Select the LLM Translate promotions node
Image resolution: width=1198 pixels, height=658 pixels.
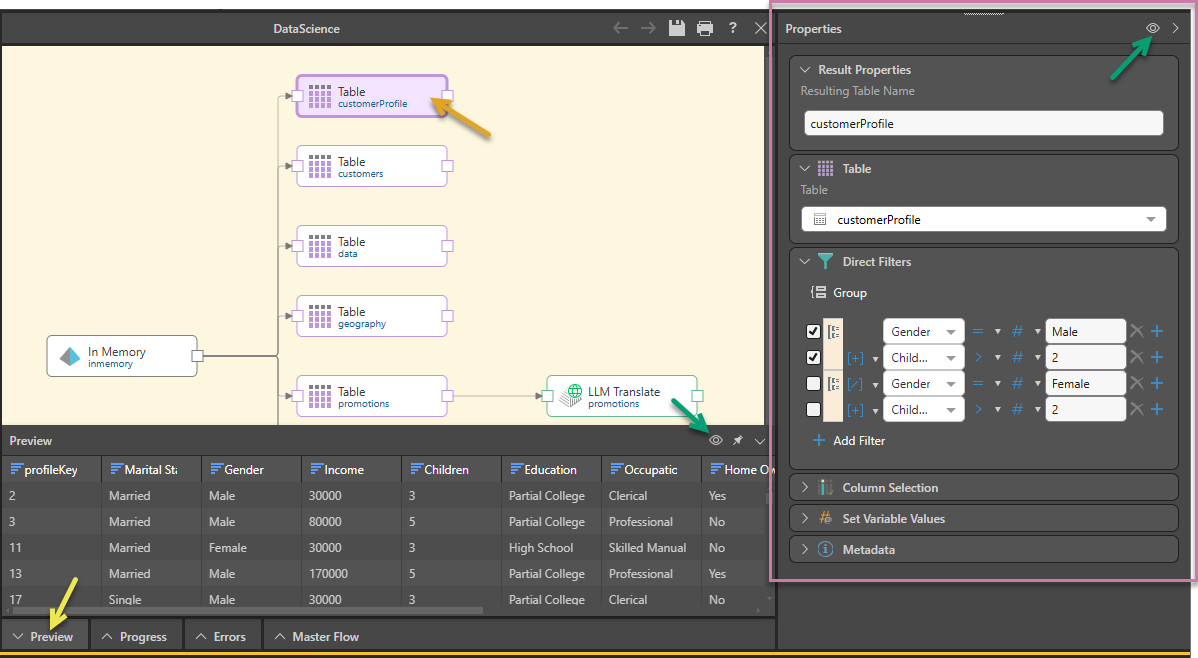622,396
